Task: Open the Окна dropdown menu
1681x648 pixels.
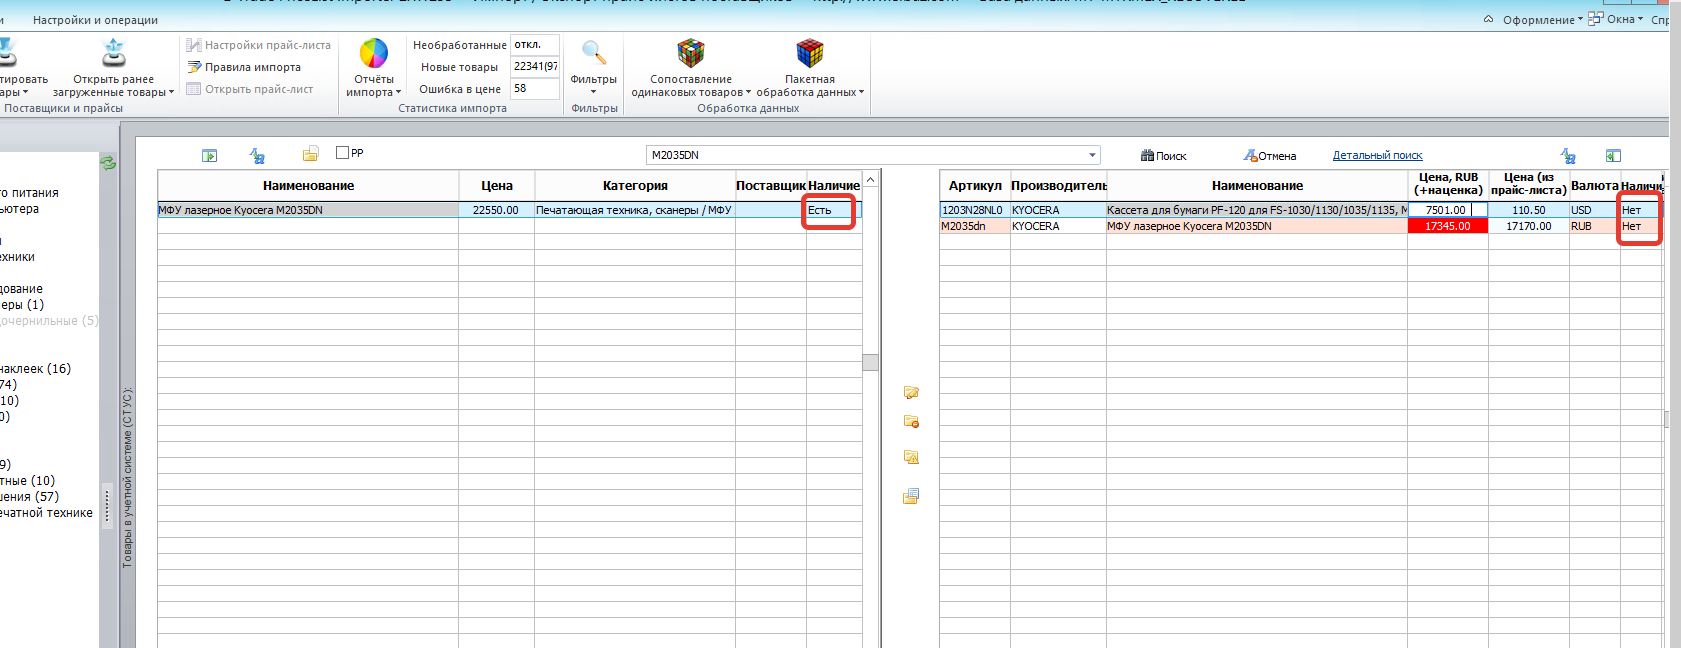Action: point(1625,19)
